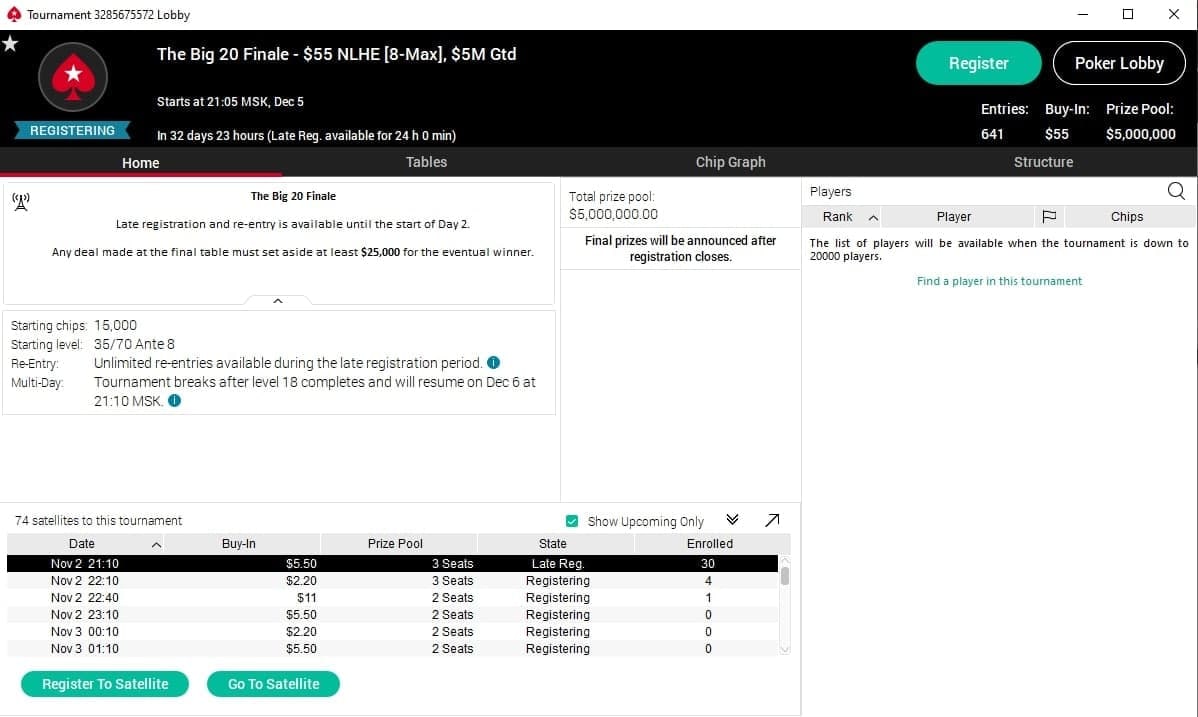Minimize the Tournament Lobby window

click(x=1083, y=14)
